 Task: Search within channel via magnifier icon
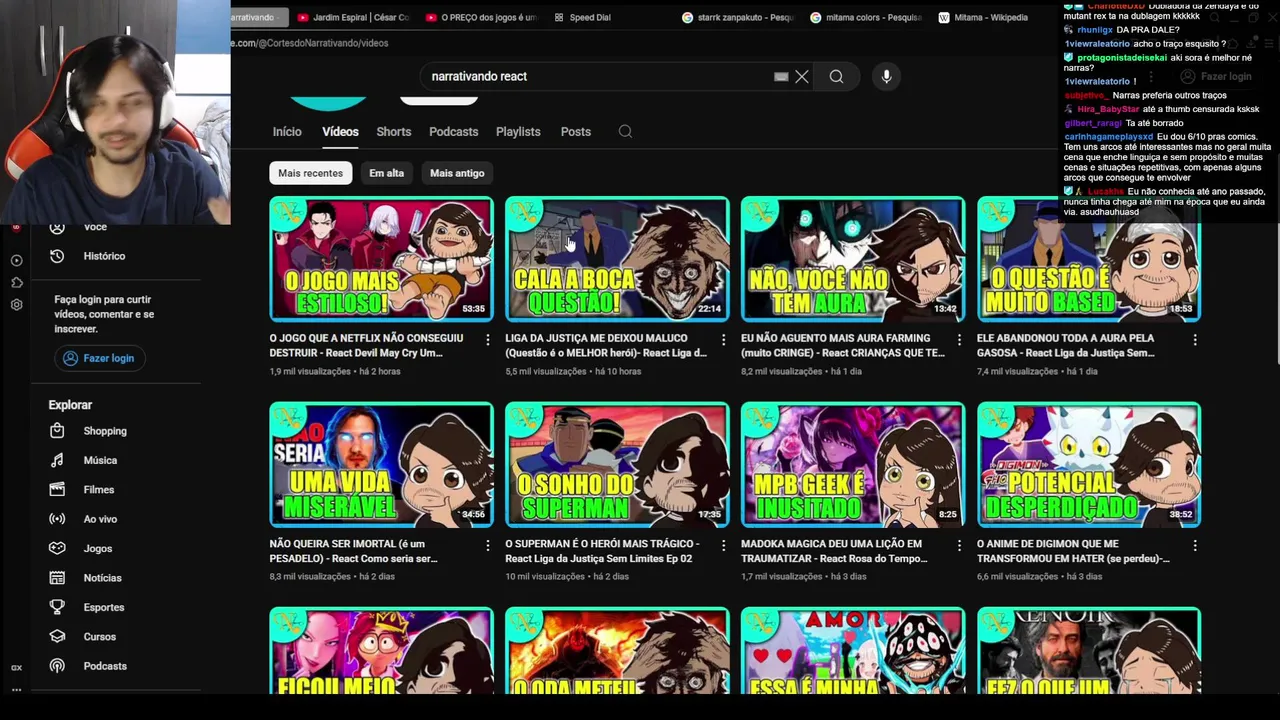625,131
